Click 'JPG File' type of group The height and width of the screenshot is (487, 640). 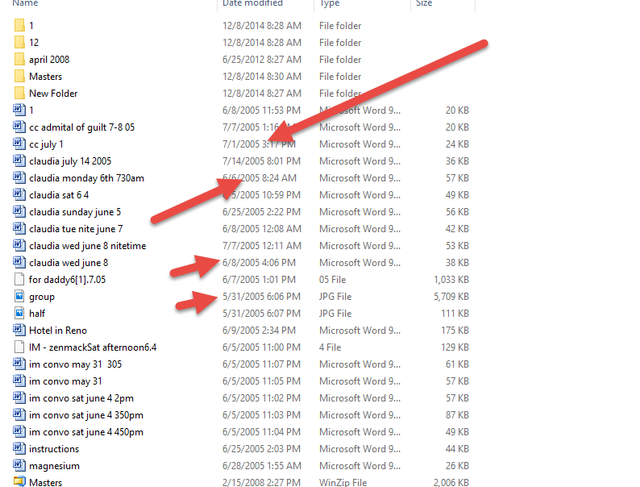(x=335, y=297)
